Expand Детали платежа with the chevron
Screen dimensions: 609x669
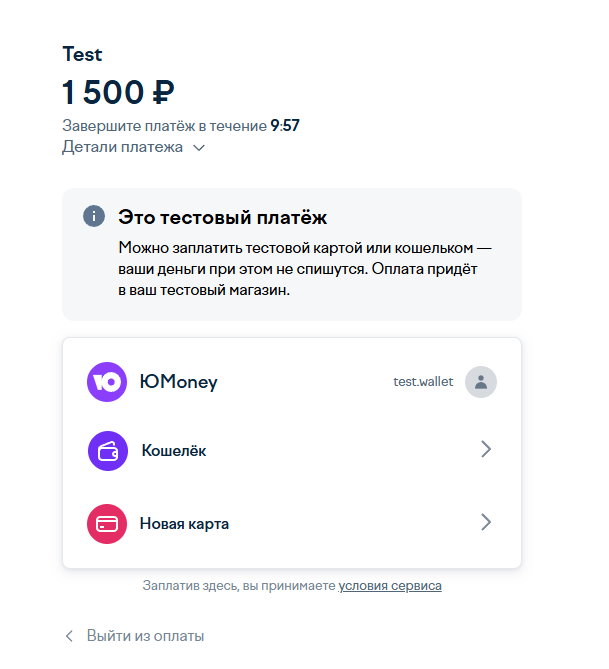click(199, 148)
